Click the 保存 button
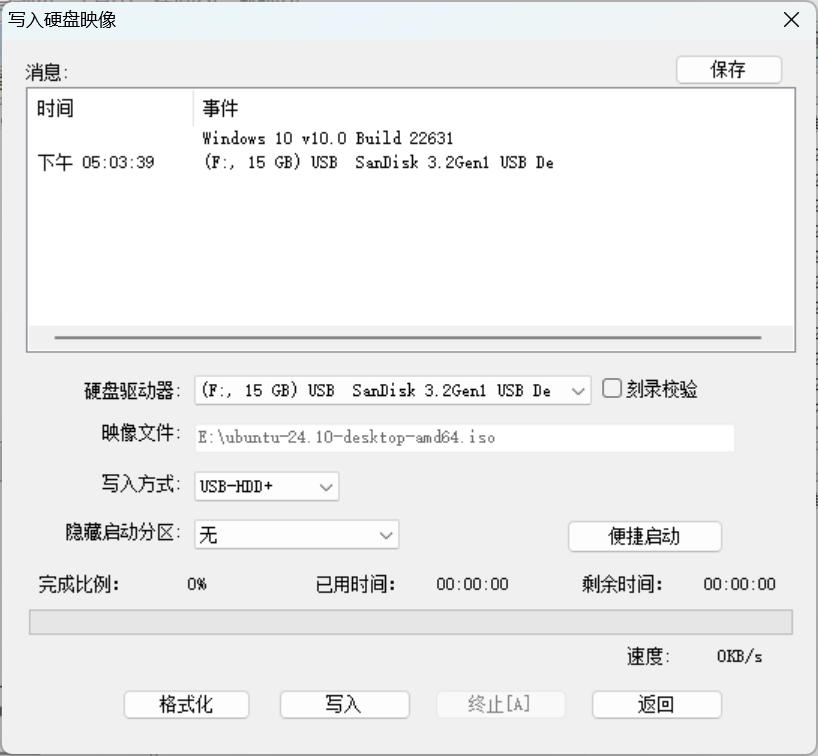 click(x=729, y=69)
